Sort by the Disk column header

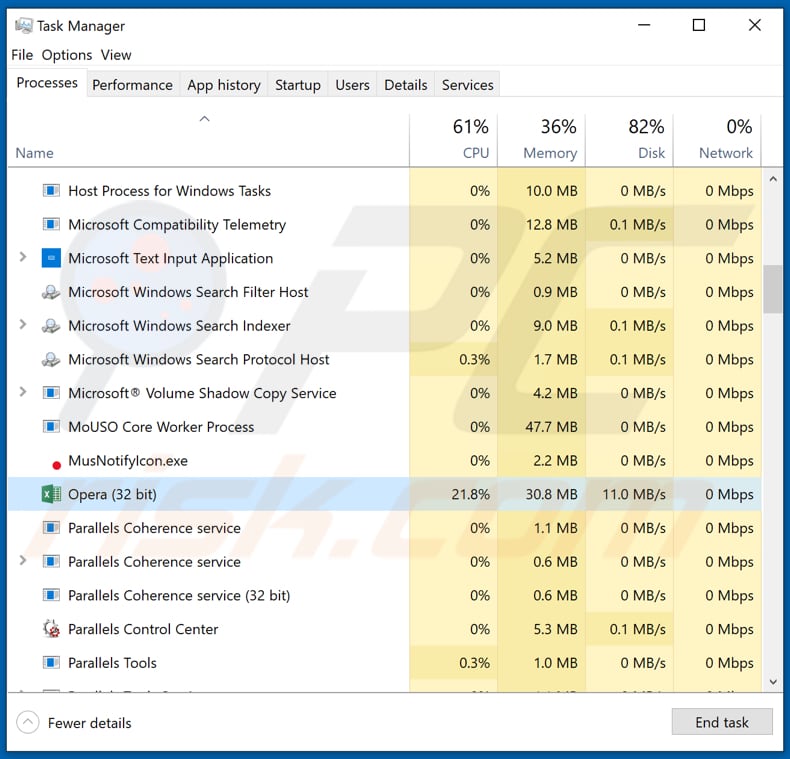coord(629,140)
